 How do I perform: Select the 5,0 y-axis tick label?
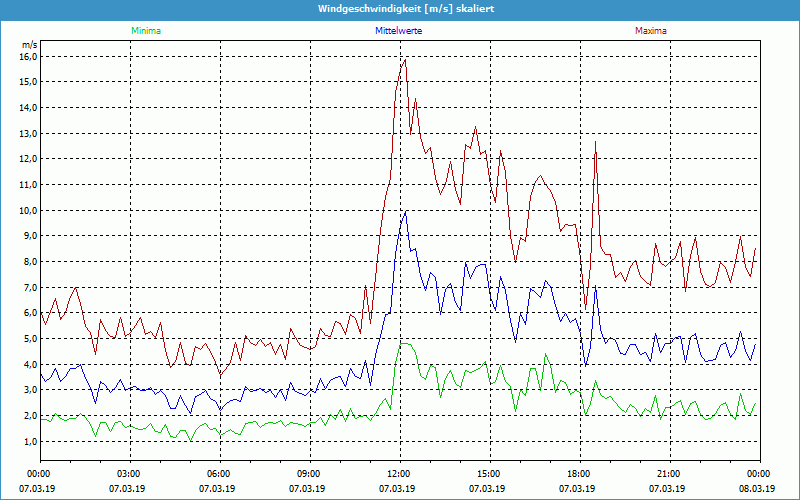click(x=30, y=338)
